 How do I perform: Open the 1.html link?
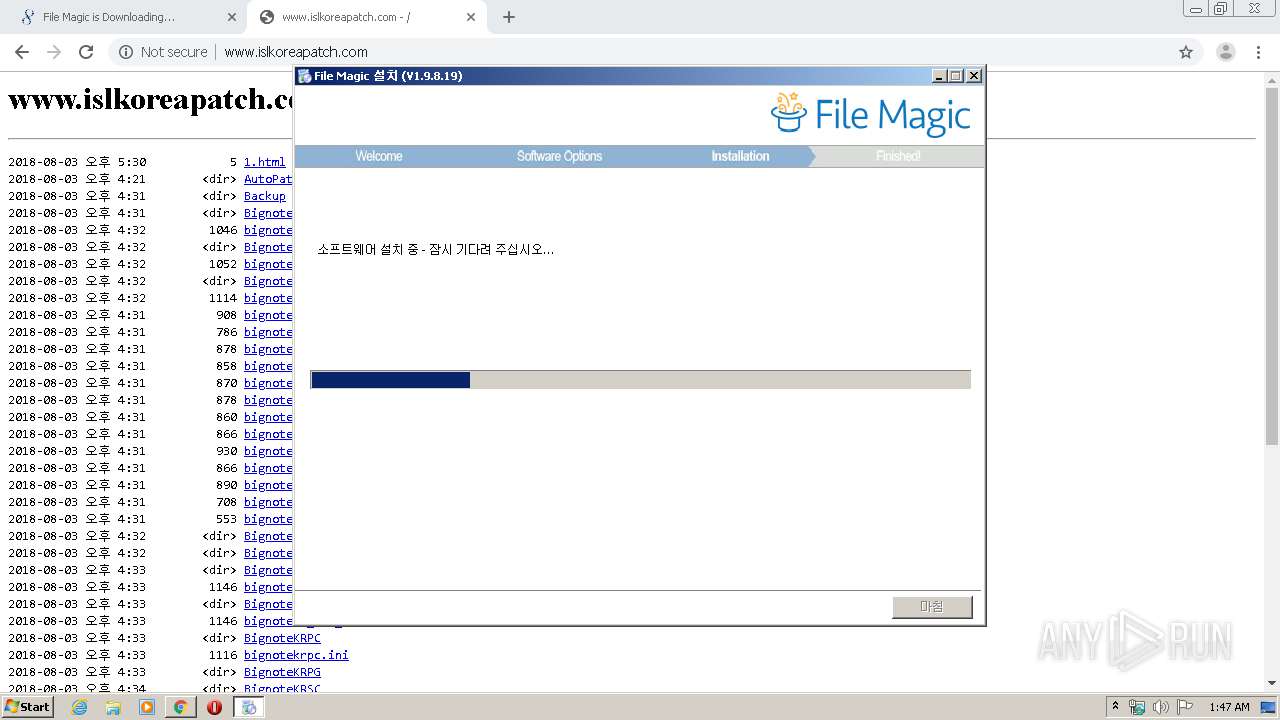tap(264, 162)
